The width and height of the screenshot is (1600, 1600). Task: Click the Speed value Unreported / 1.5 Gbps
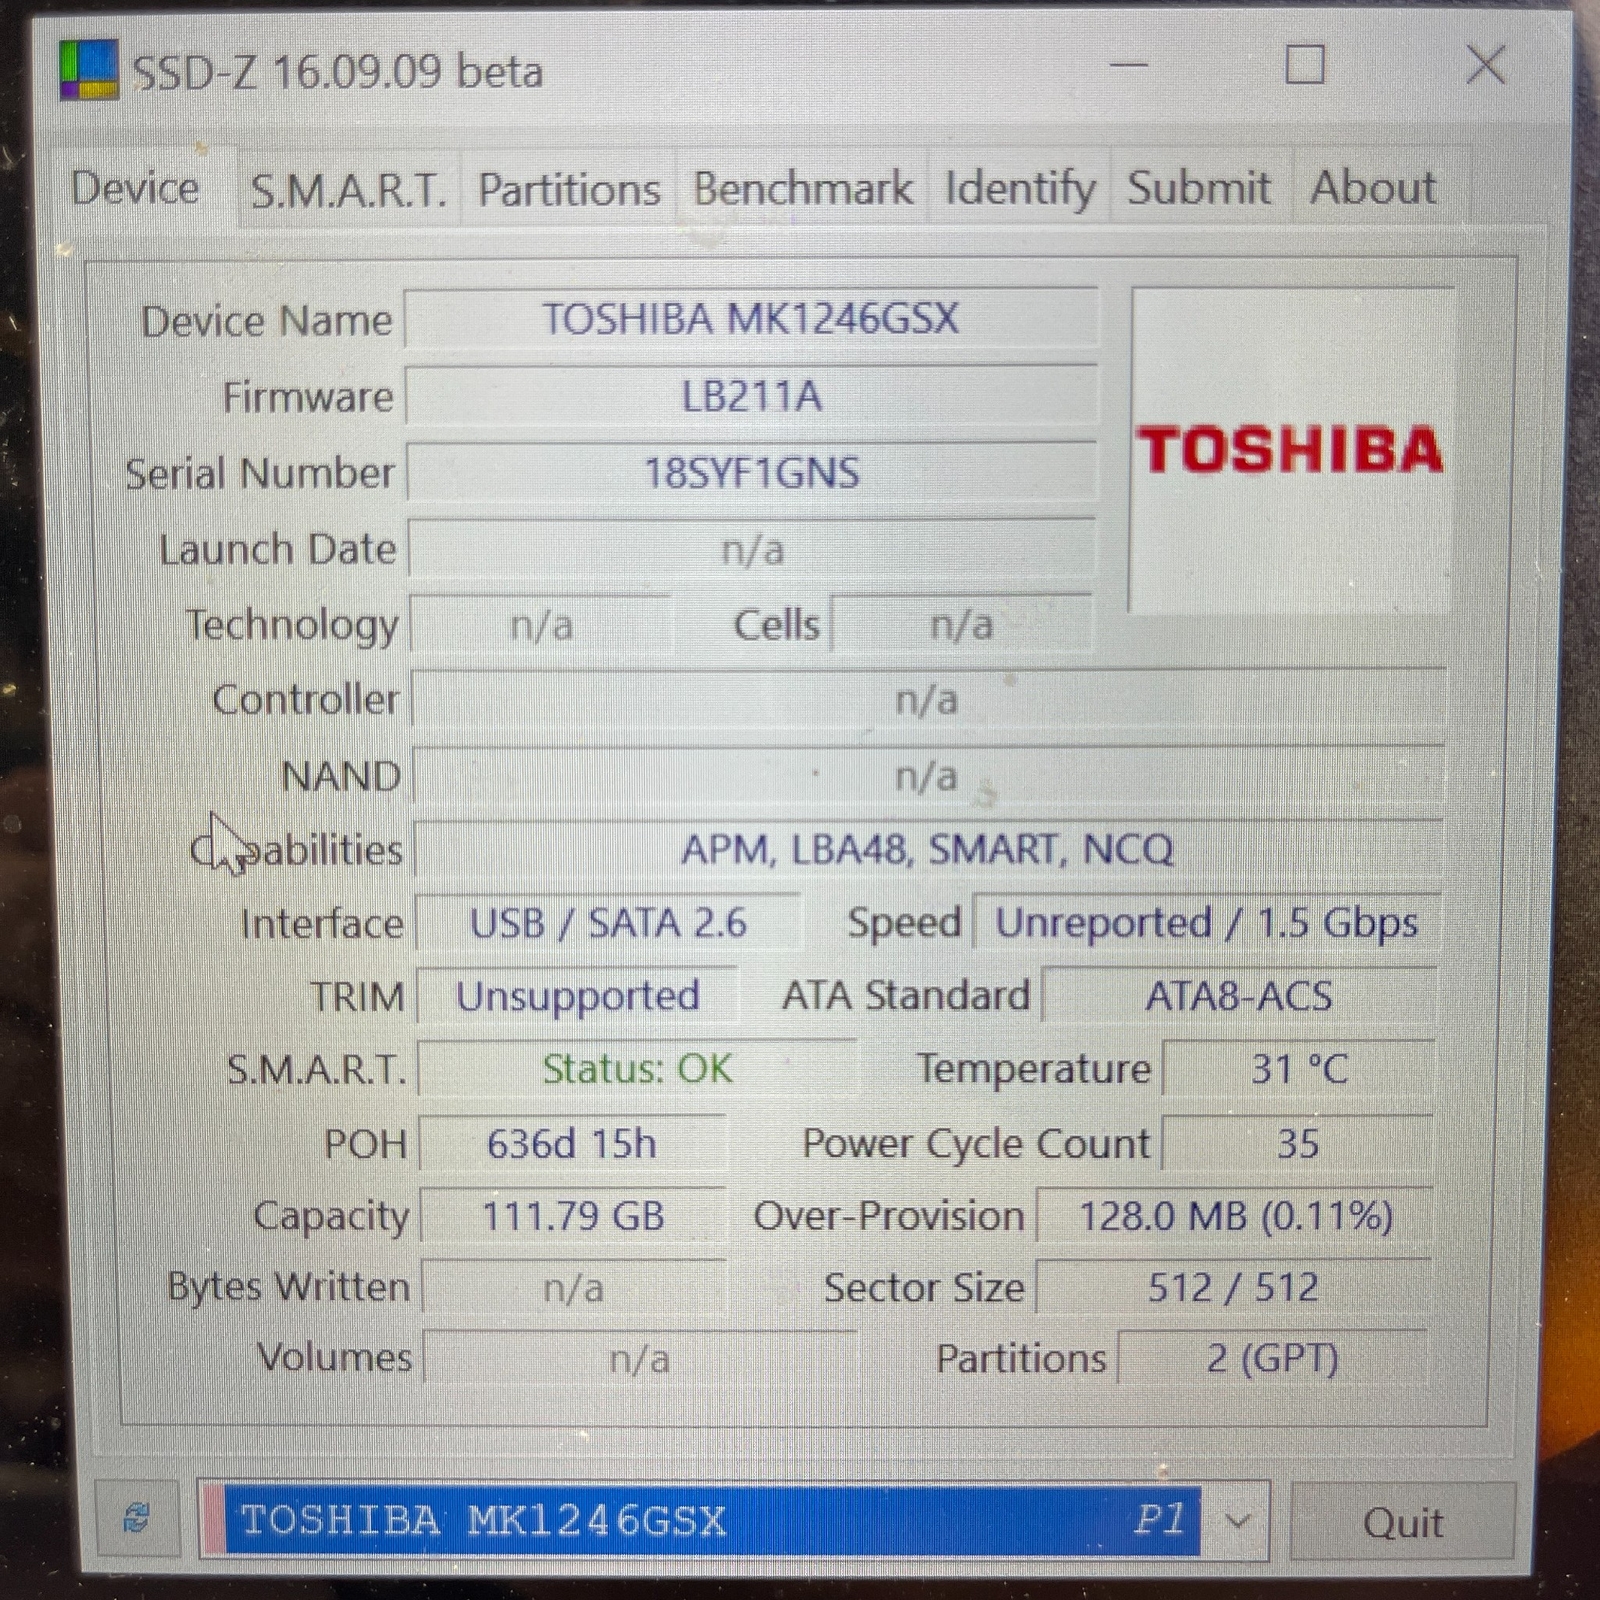1207,922
